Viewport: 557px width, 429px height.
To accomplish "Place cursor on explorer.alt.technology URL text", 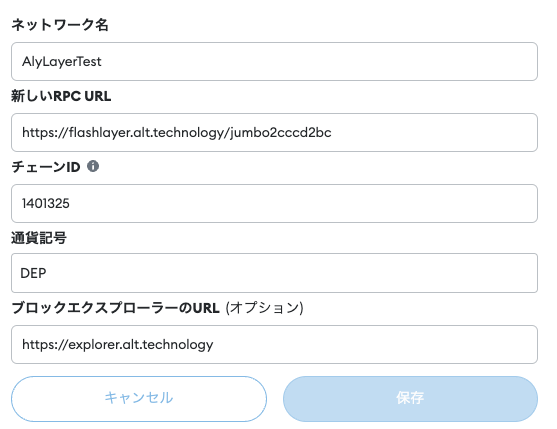I will click(141, 344).
